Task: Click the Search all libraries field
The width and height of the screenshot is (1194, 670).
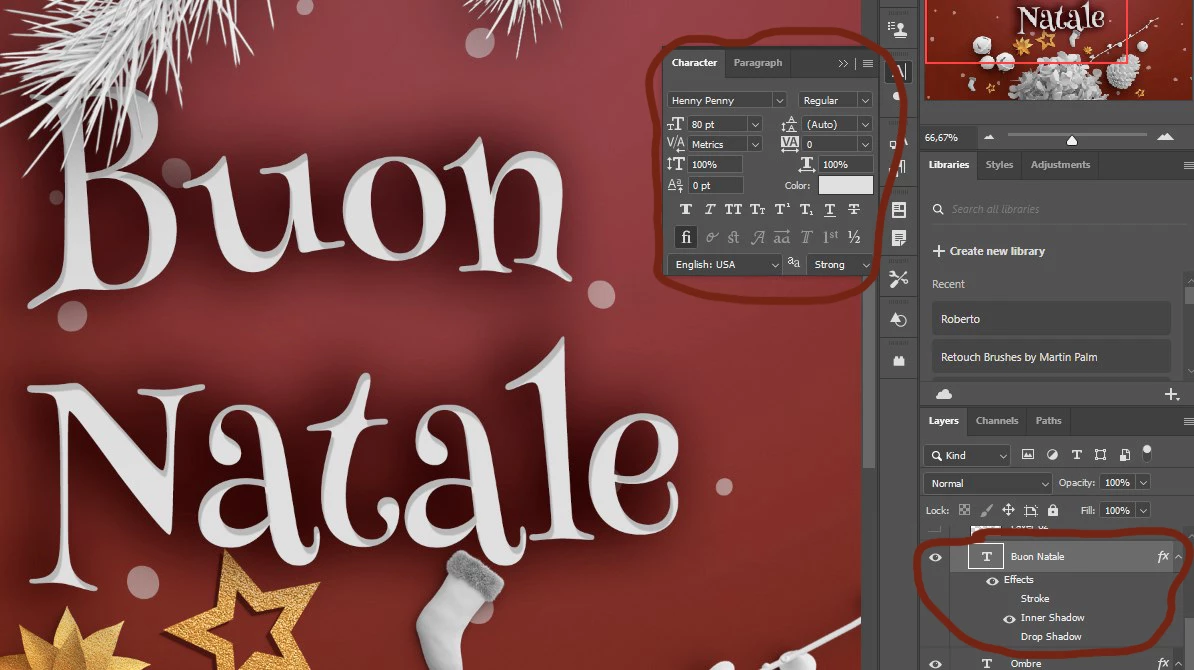Action: coord(1058,209)
